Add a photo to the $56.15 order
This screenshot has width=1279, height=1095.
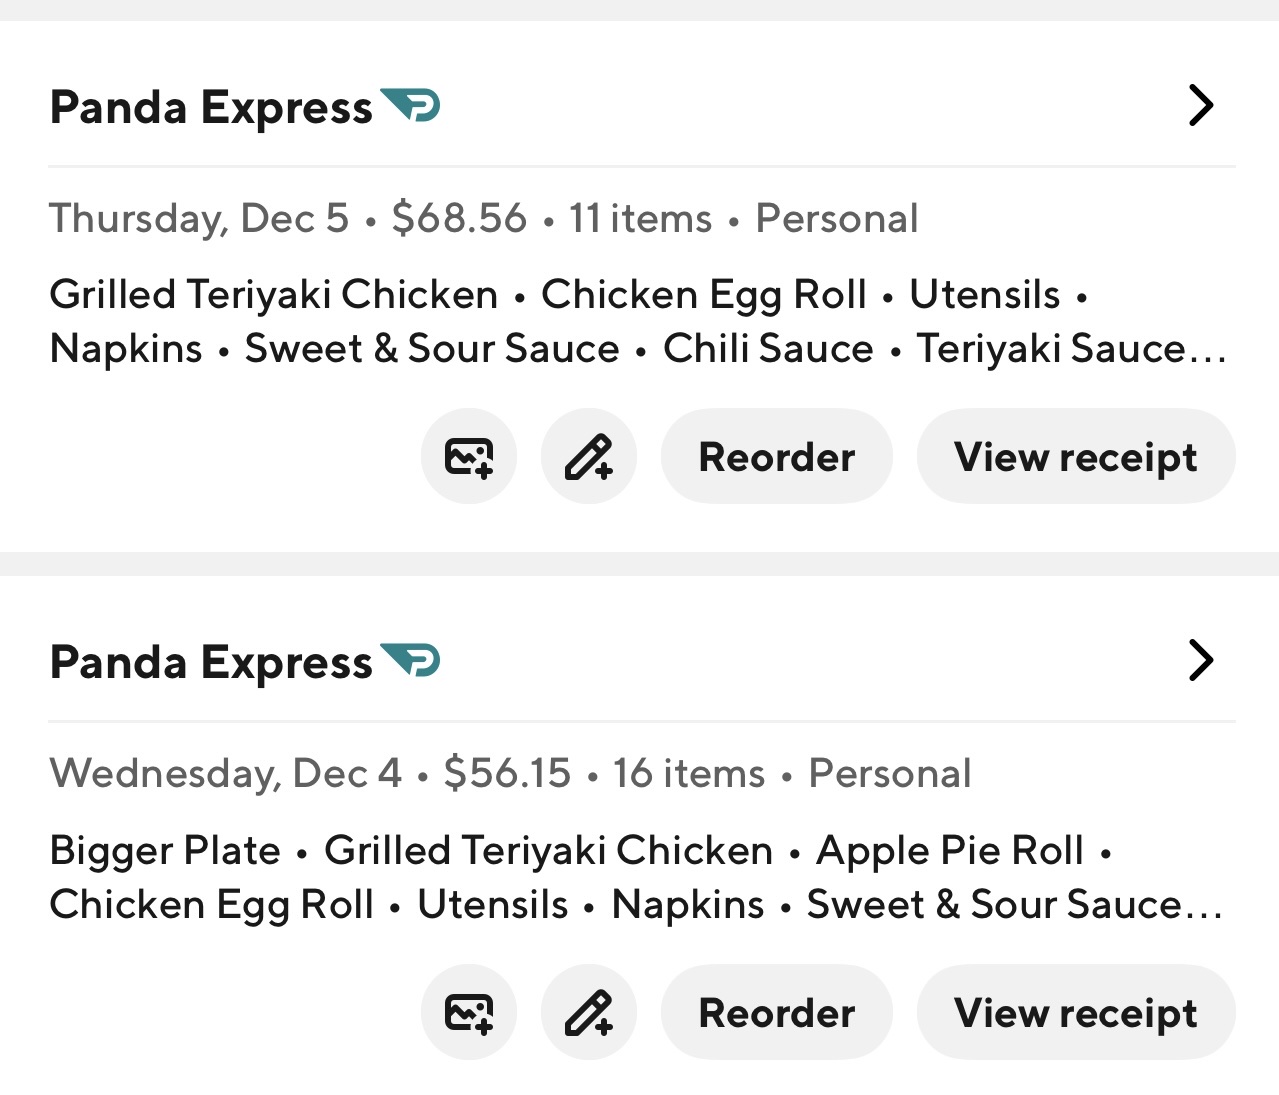469,1012
